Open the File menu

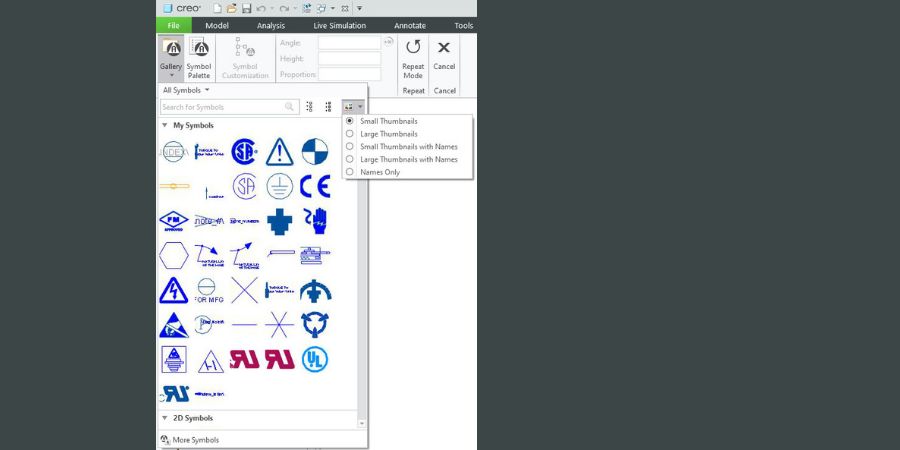[x=173, y=25]
